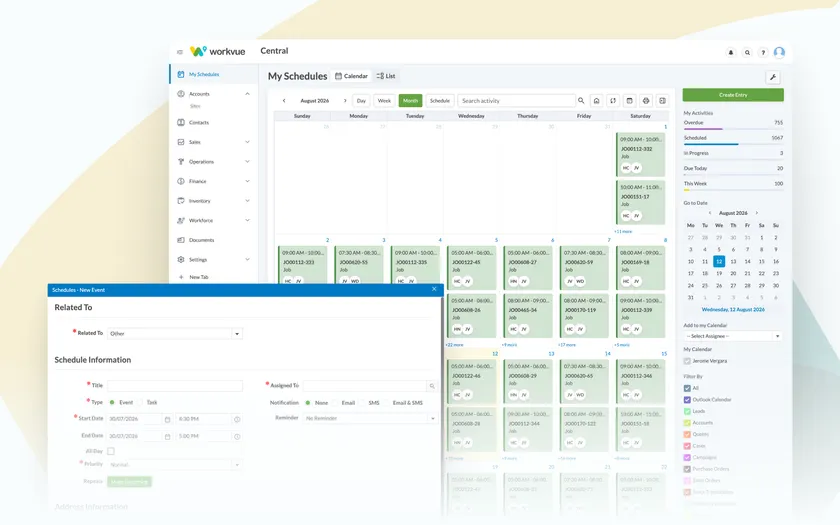
Task: Switch to Schedule view
Action: (440, 101)
